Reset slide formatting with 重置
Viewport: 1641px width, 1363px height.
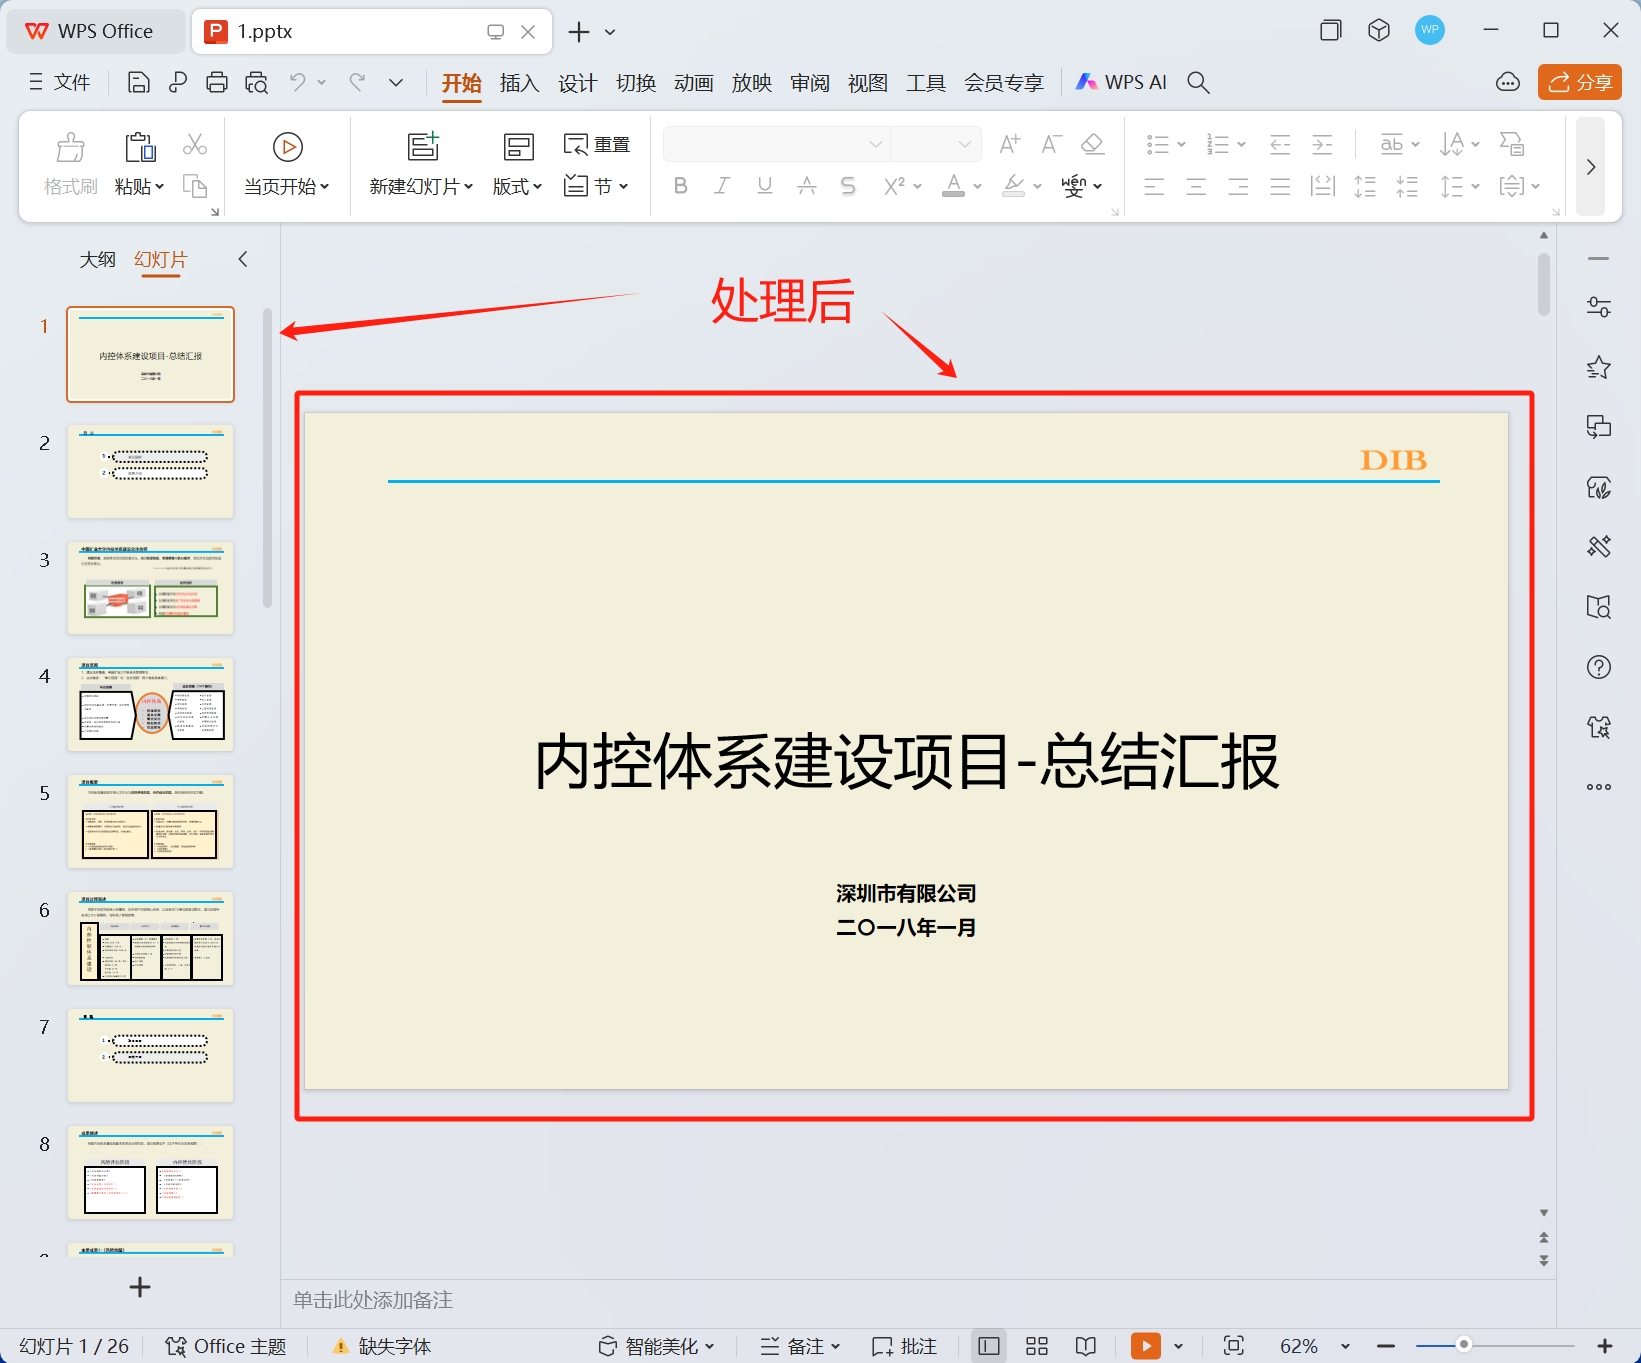597,143
